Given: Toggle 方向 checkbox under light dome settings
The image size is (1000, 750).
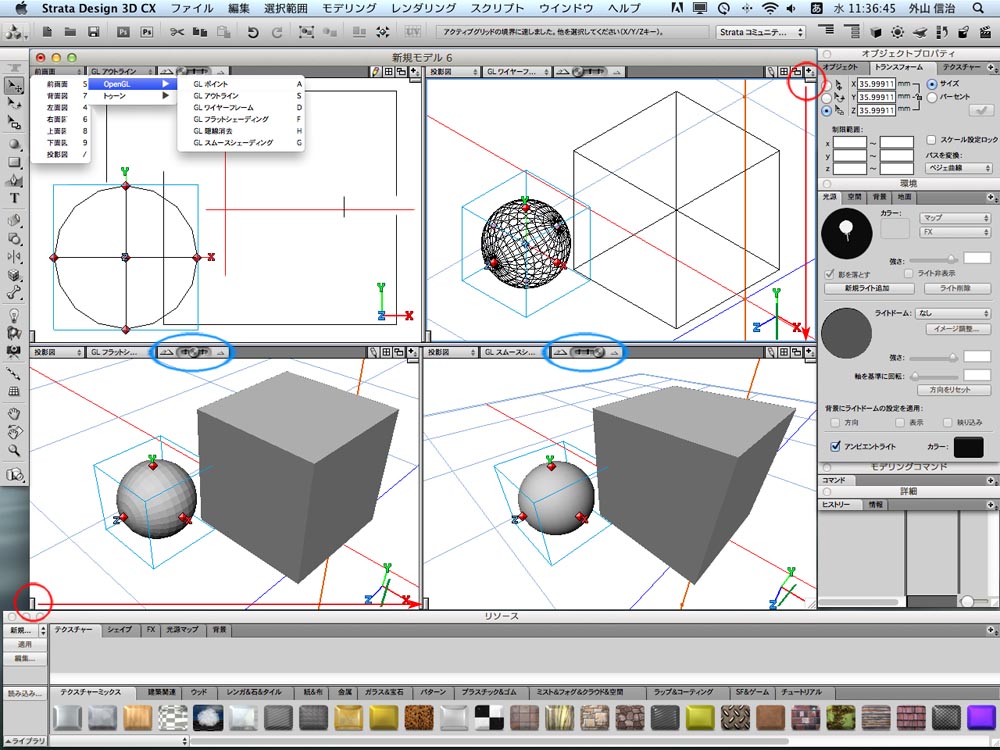Looking at the screenshot, I should coord(835,422).
